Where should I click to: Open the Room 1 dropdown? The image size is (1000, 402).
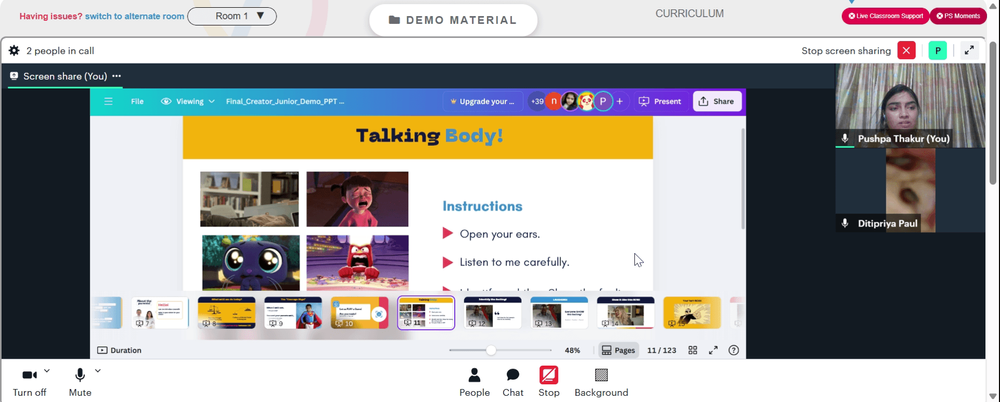click(232, 16)
